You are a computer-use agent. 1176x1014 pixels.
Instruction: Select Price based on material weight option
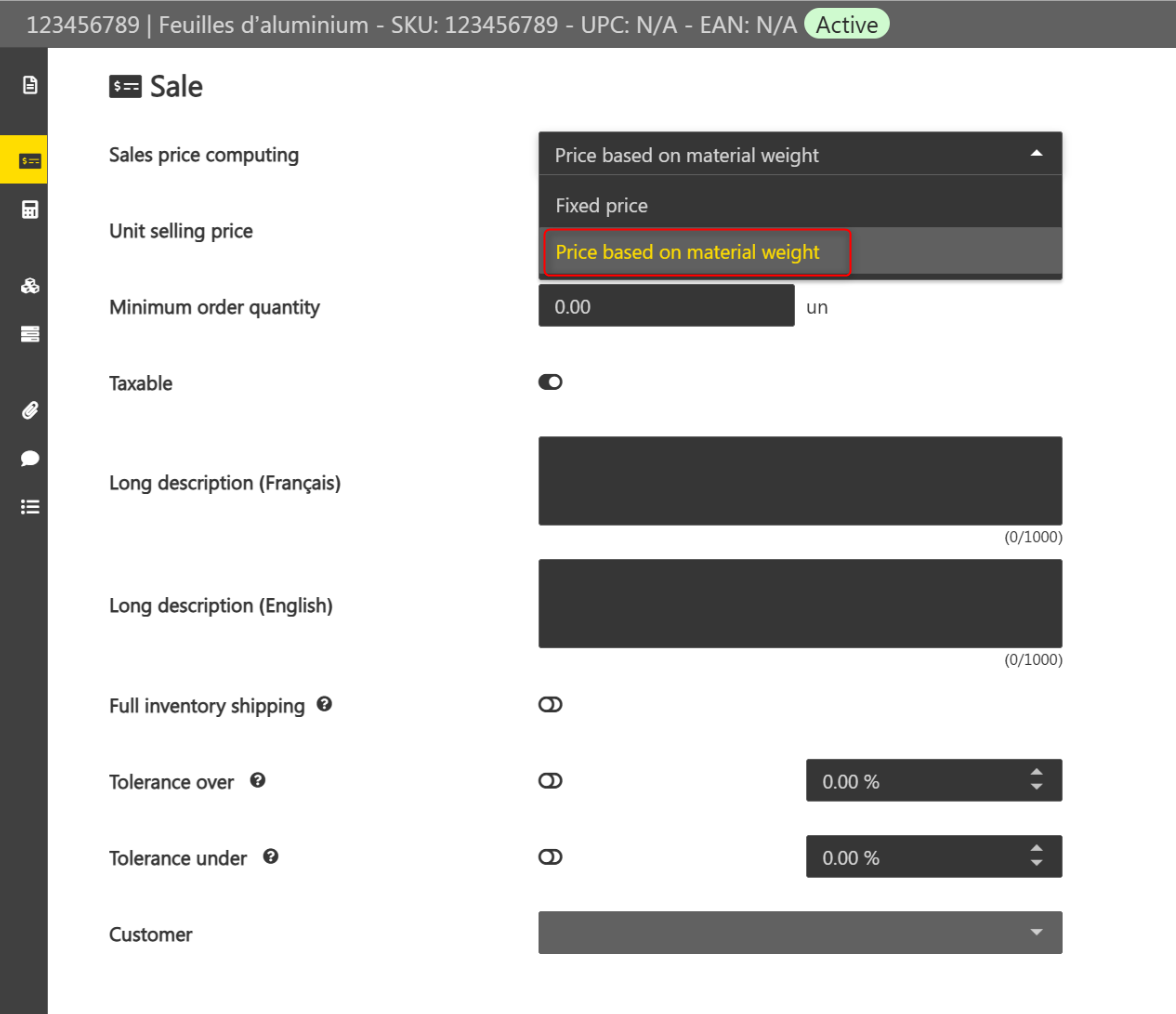pyautogui.click(x=688, y=253)
